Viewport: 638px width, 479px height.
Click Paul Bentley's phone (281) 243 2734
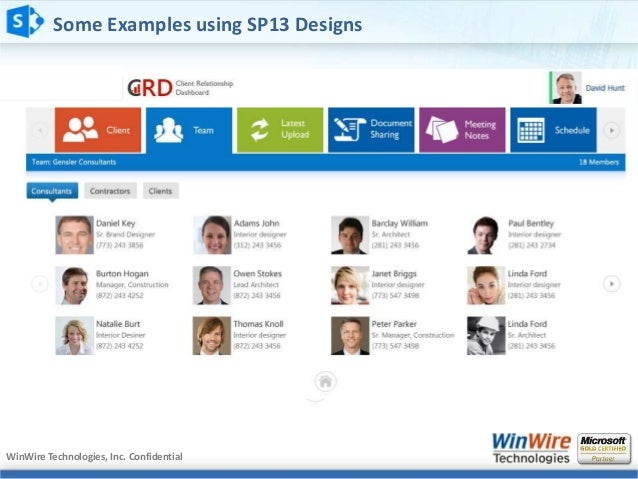532,245
